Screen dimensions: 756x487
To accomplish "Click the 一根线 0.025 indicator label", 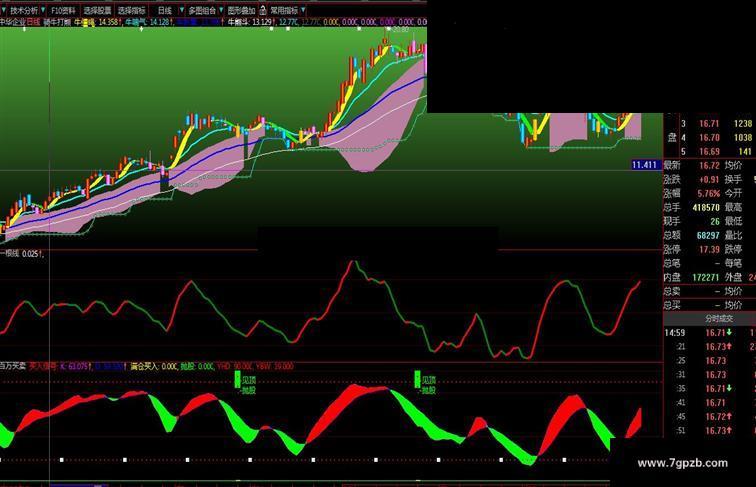I will click(22, 254).
